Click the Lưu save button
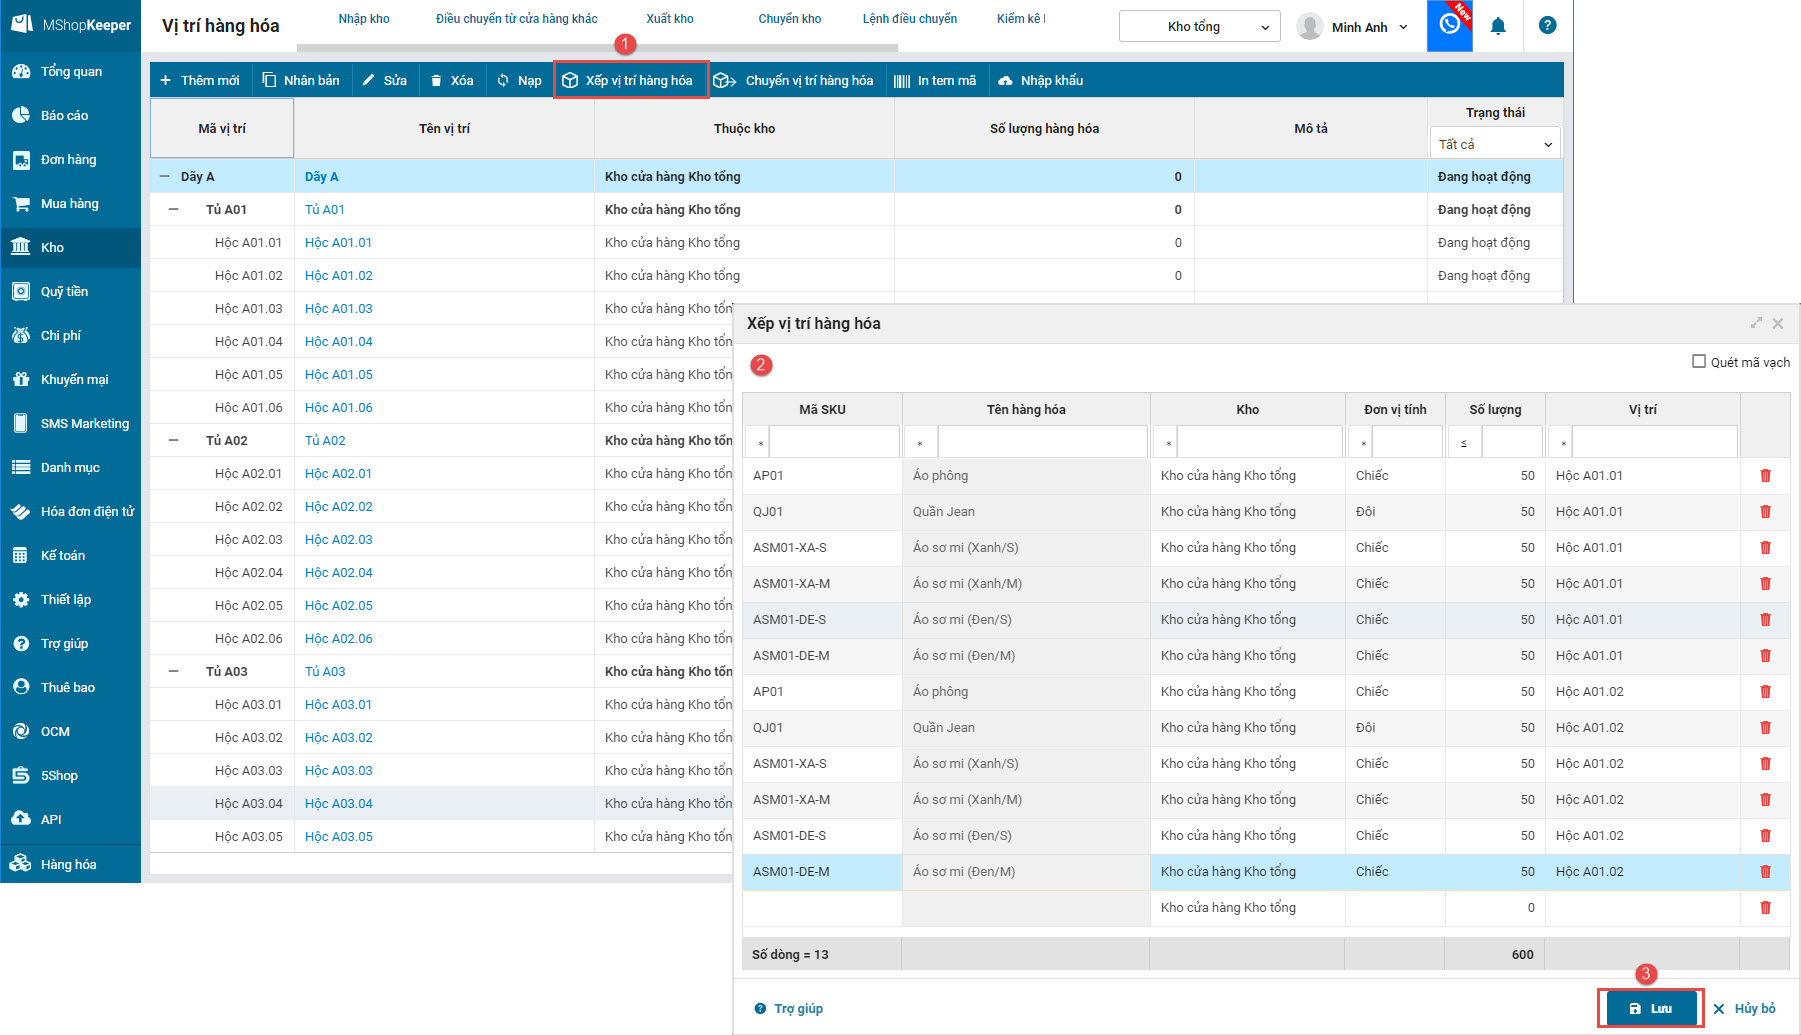Screen dimensions: 1801x1035 pyautogui.click(x=1650, y=1008)
